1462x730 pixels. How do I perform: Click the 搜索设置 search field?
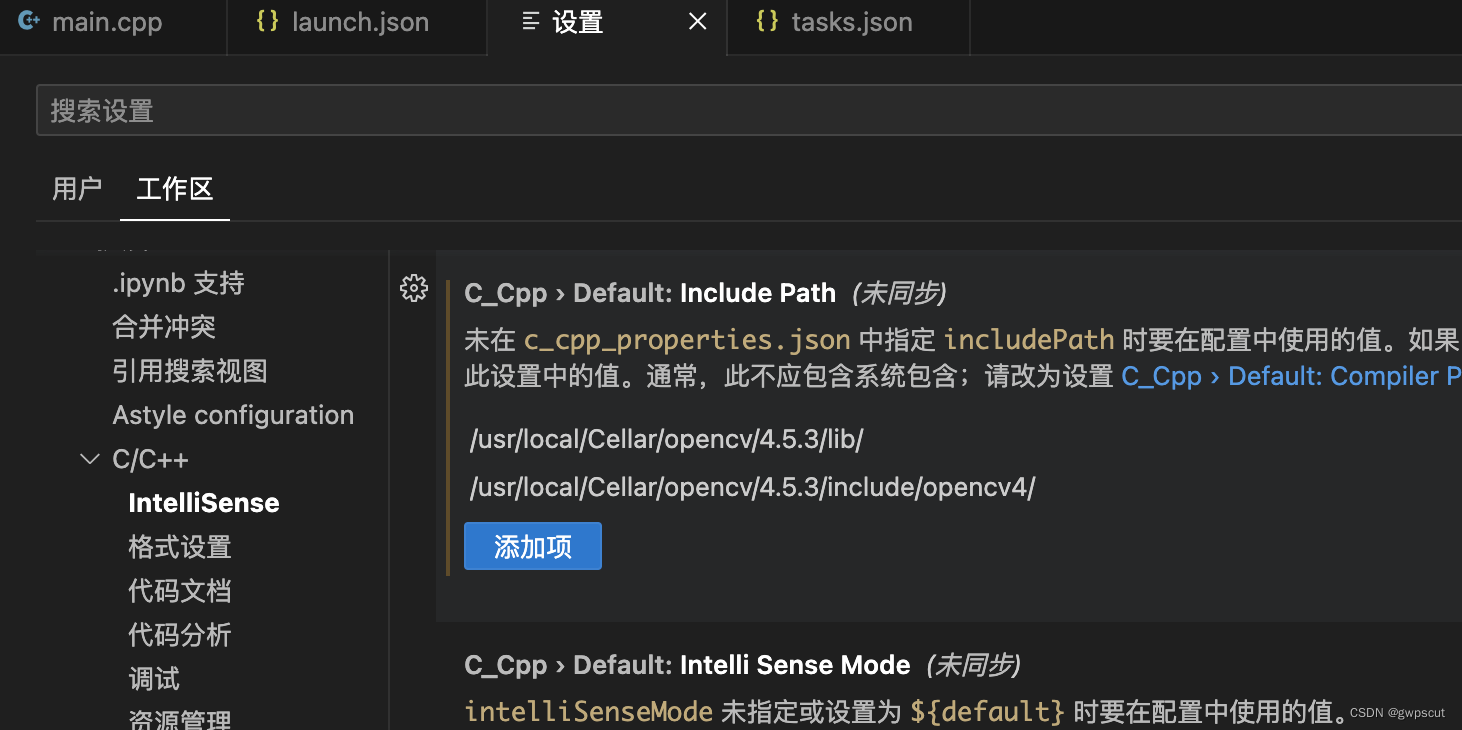click(400, 110)
